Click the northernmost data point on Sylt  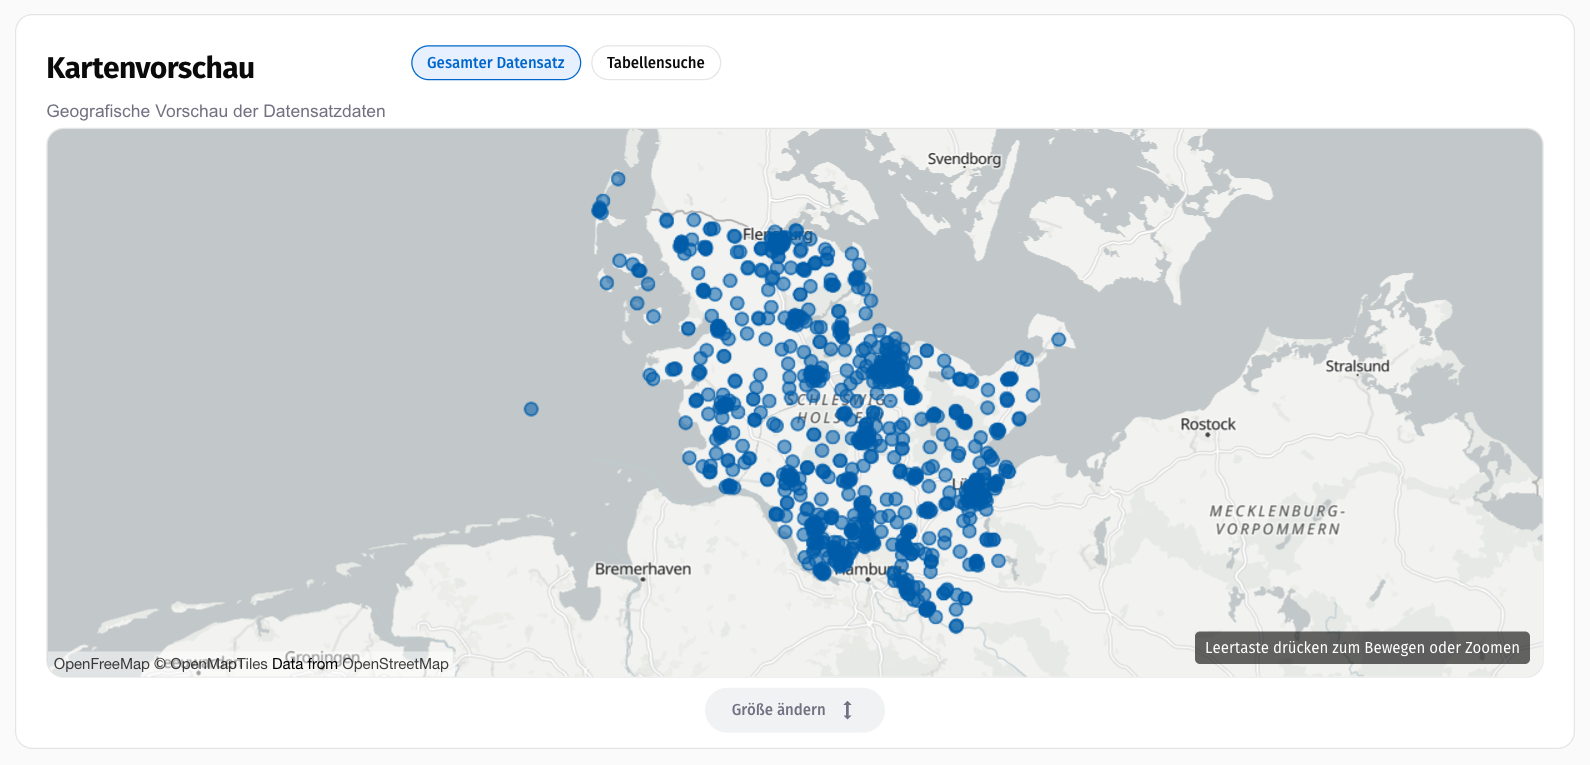(x=618, y=179)
